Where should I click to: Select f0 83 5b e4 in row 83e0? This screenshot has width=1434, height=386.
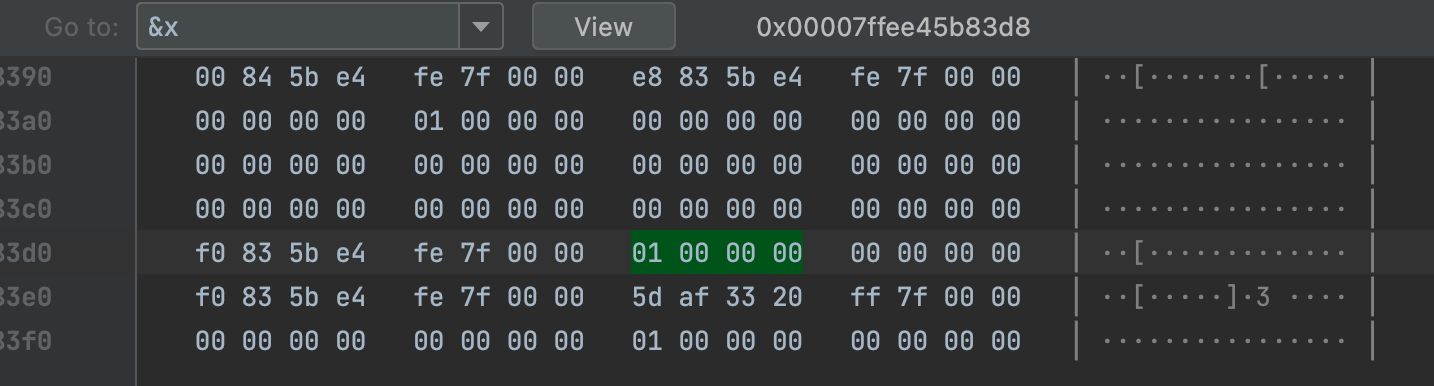coord(281,297)
